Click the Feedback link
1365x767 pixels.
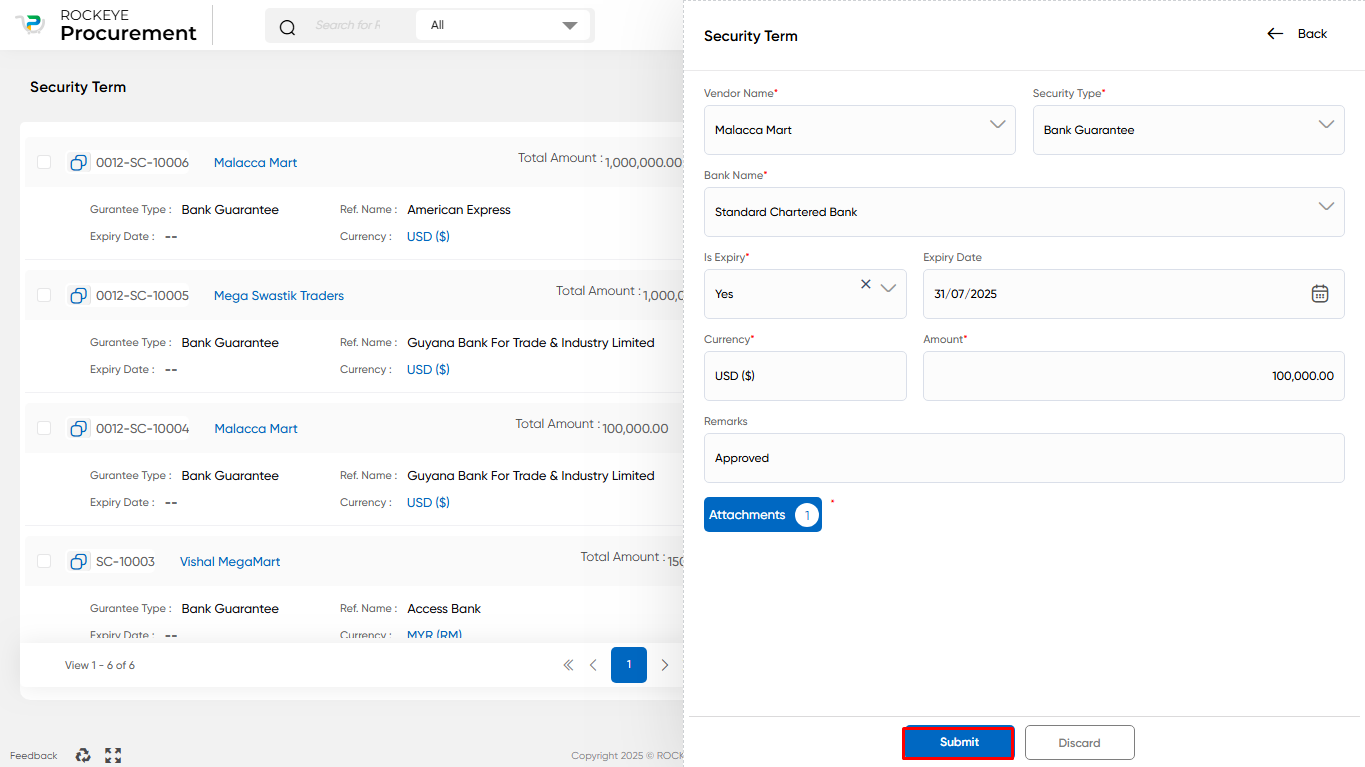tap(34, 756)
